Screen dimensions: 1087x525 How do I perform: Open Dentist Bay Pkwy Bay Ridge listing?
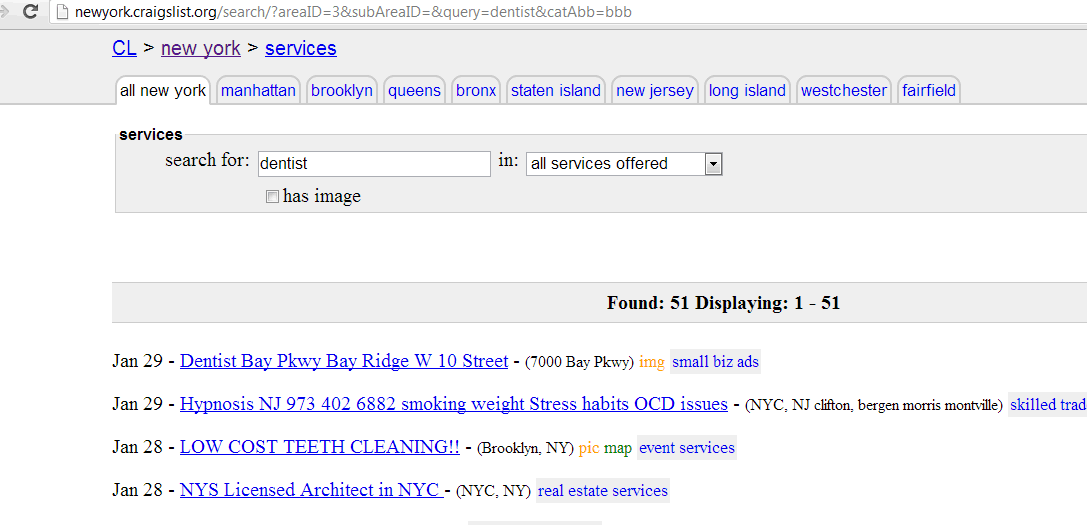coord(344,361)
